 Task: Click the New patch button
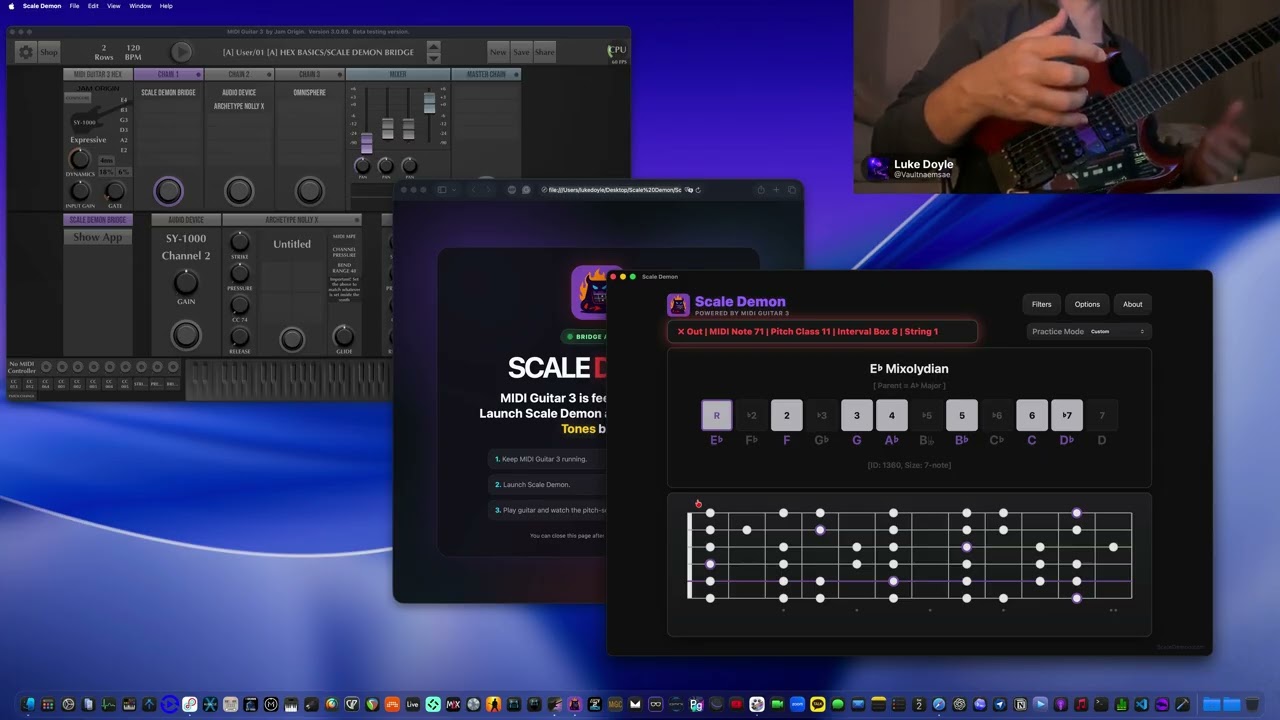[x=497, y=52]
